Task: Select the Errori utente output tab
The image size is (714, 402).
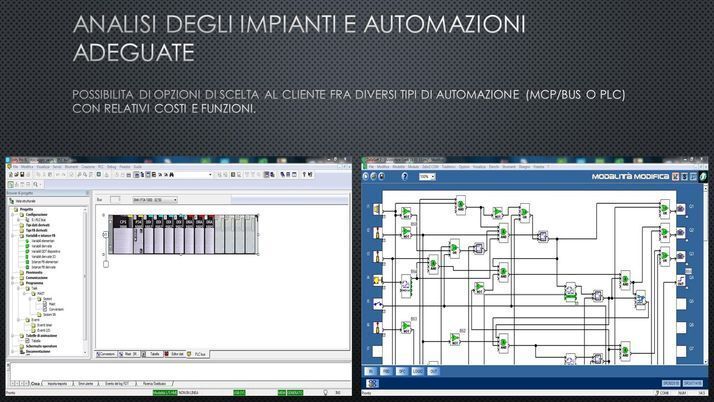Action: point(86,384)
